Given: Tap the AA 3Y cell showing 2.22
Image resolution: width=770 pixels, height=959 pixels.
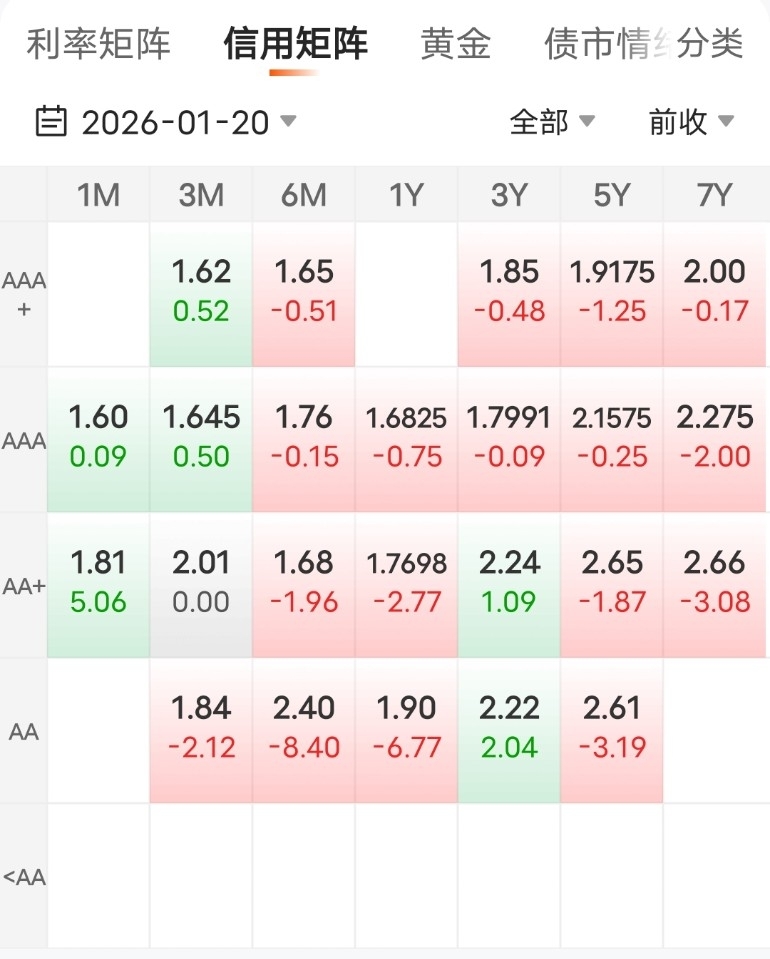Looking at the screenshot, I should pos(509,729).
